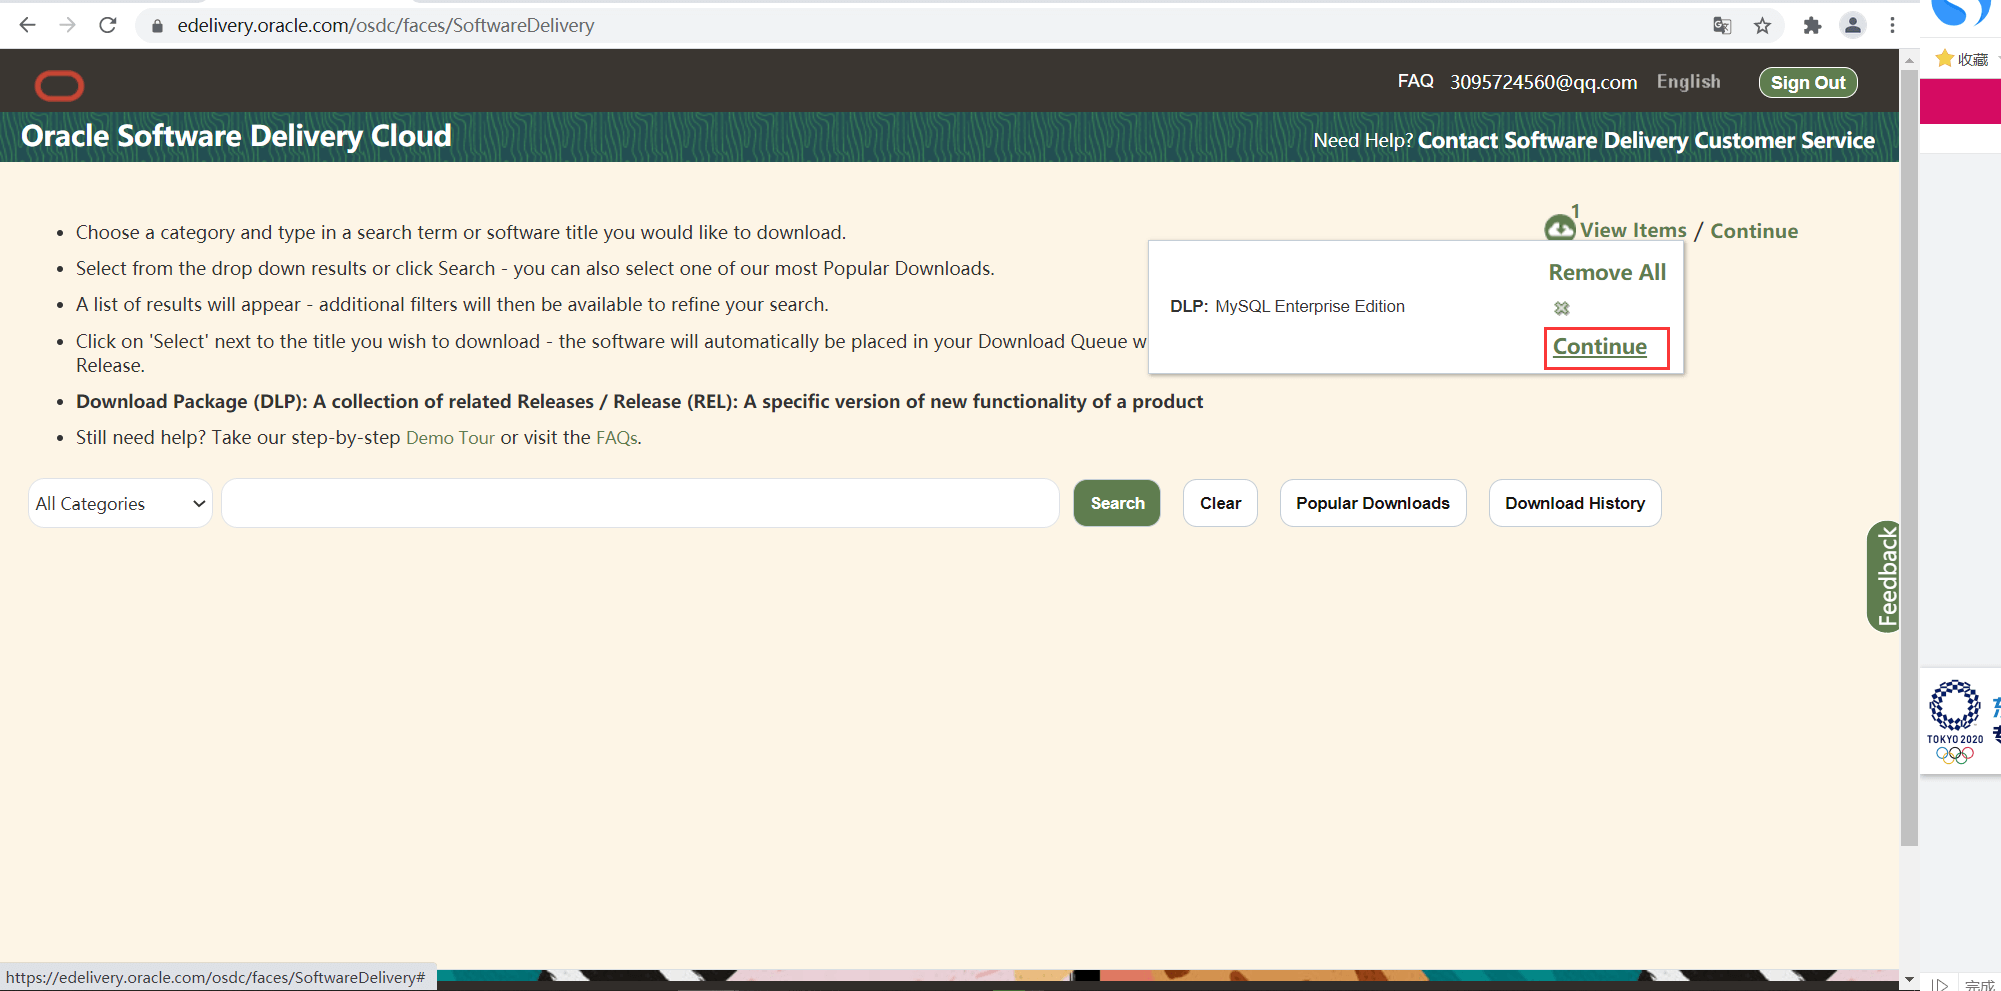Open Popular Downloads
The width and height of the screenshot is (2001, 991).
click(1373, 503)
